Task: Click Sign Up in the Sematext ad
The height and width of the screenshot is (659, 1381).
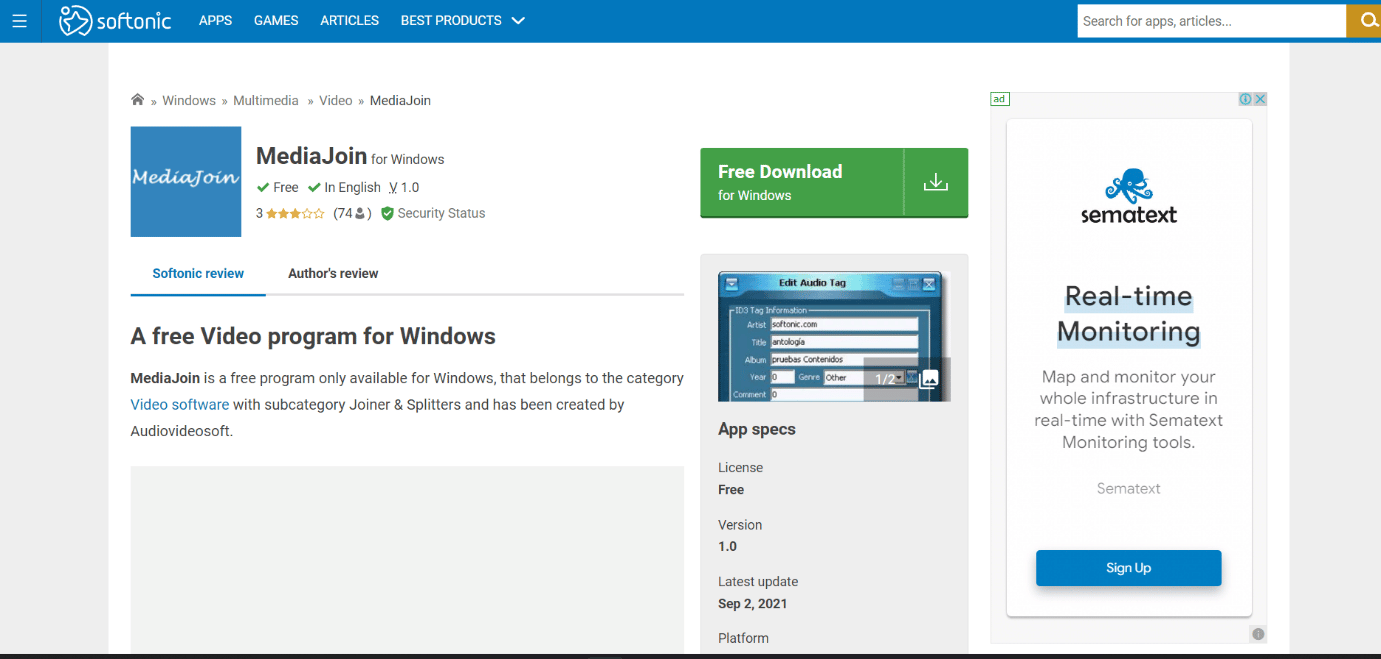Action: (1129, 568)
